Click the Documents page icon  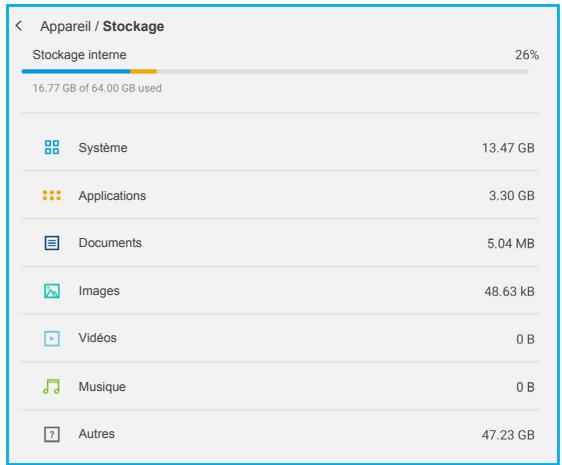(52, 243)
